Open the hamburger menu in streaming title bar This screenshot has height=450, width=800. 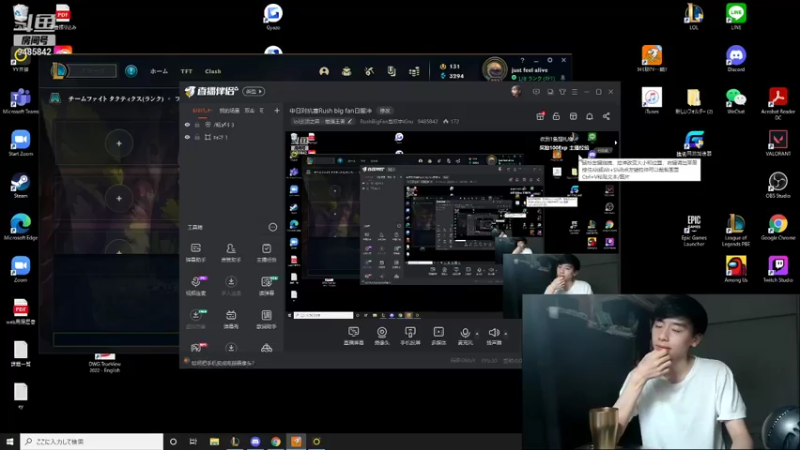point(574,92)
